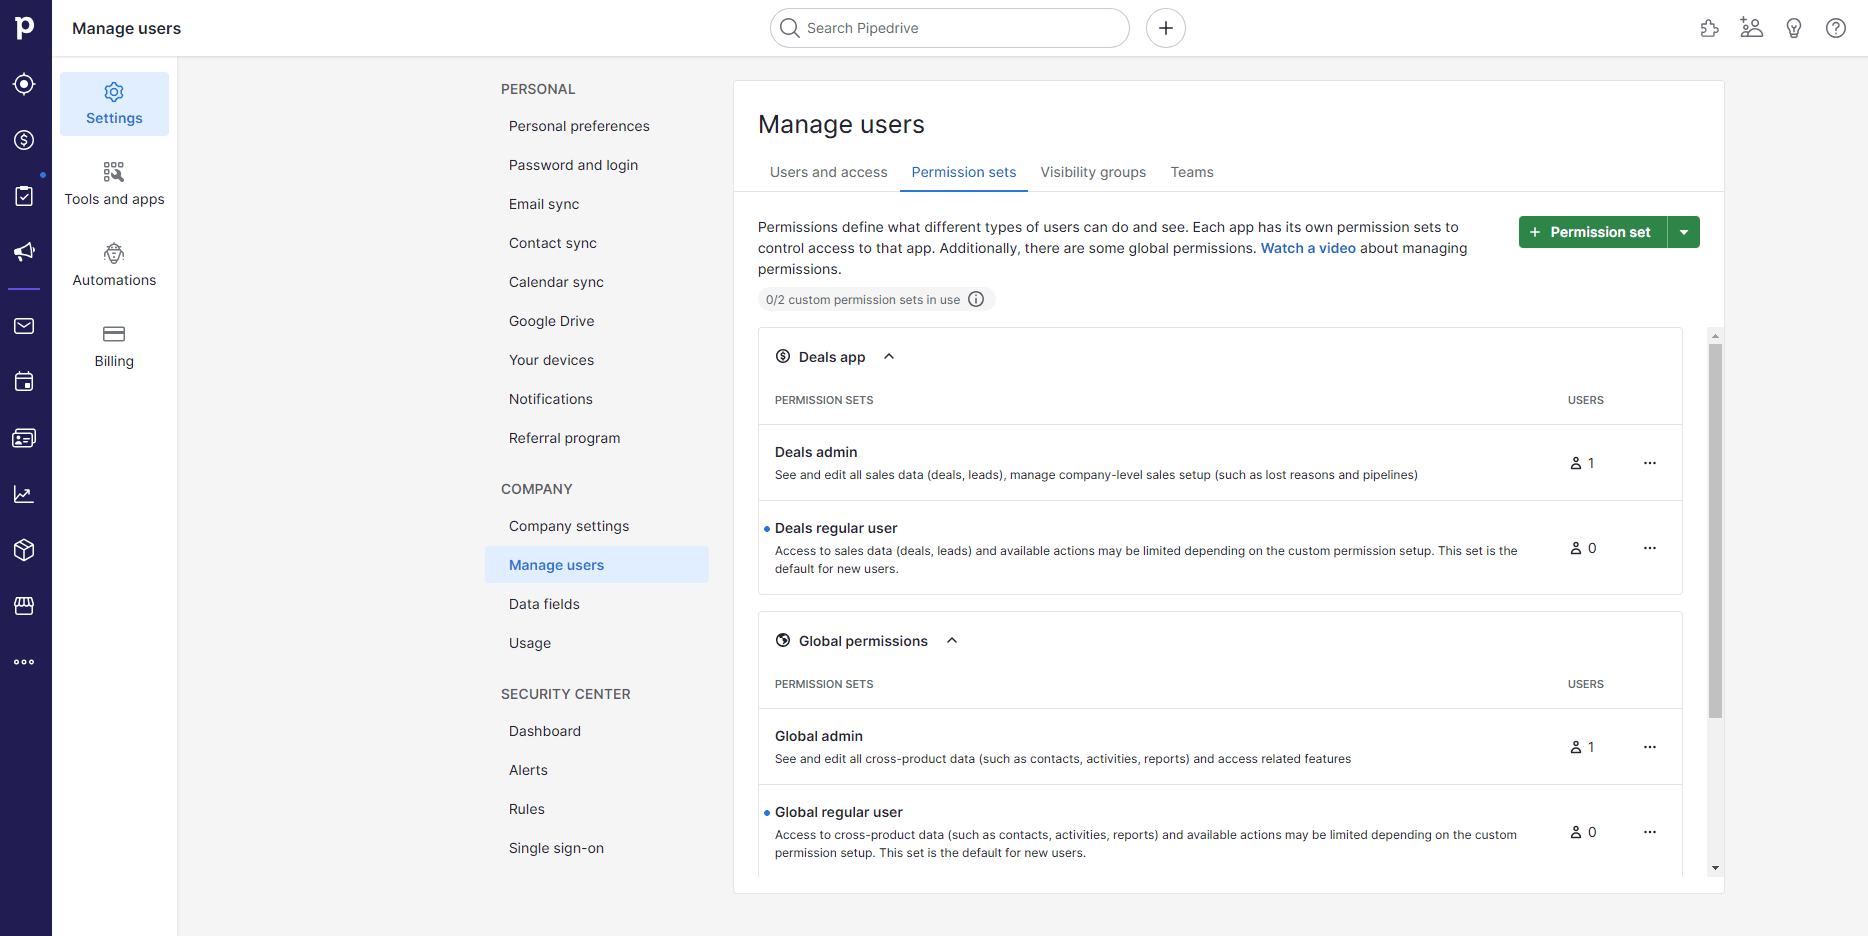The image size is (1868, 936).
Task: Click the scrollbar down arrow
Action: tap(1715, 868)
